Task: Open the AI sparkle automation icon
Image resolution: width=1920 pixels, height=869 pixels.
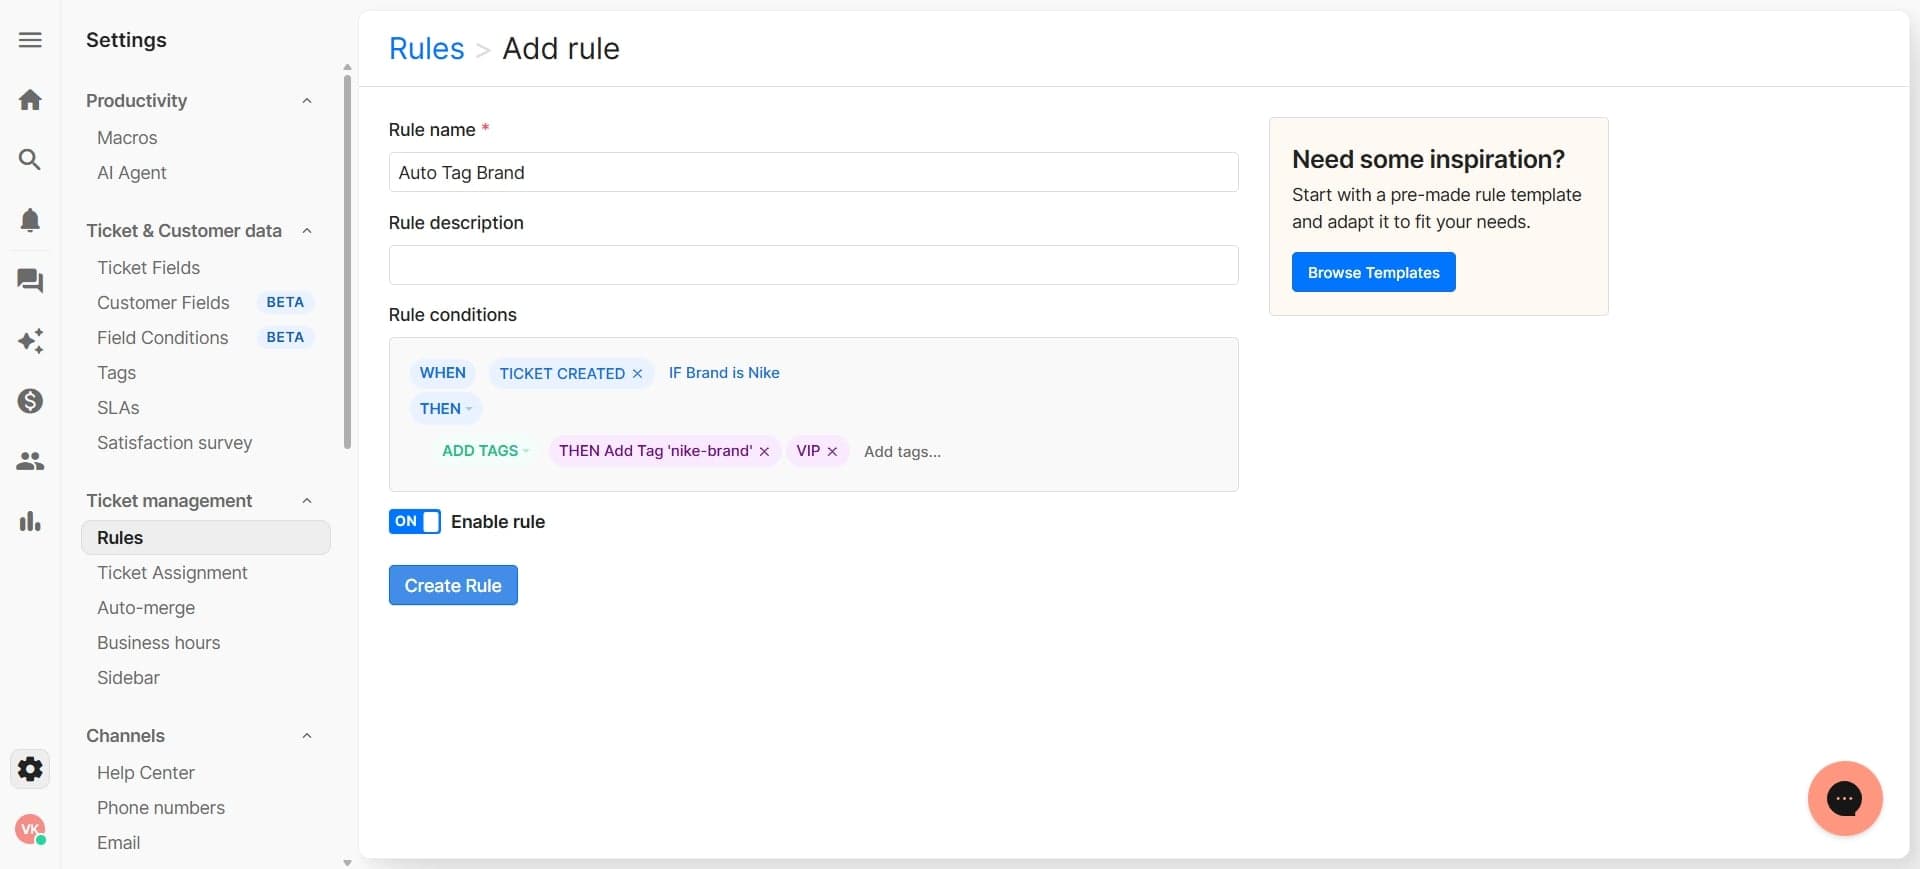Action: tap(30, 341)
